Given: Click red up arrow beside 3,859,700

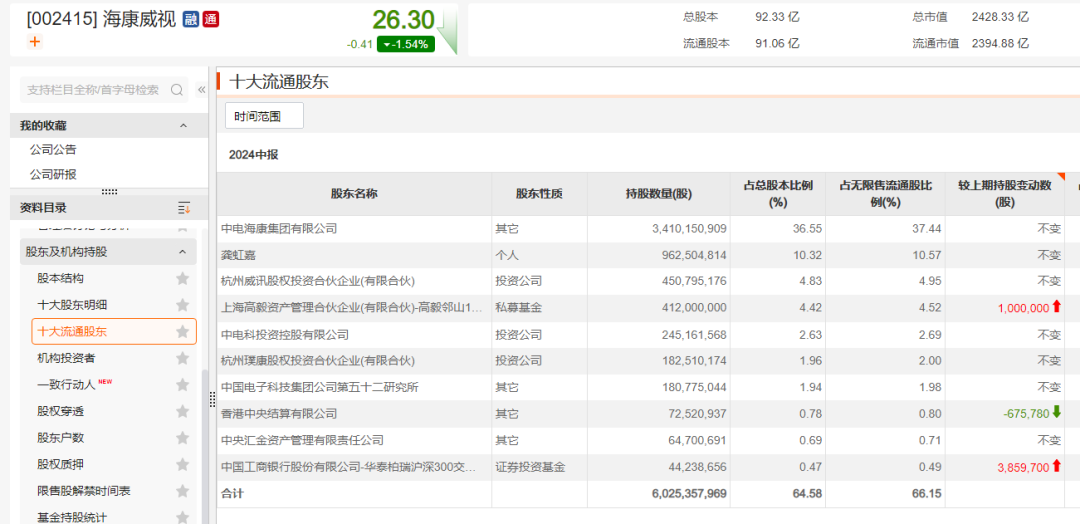Looking at the screenshot, I should (x=1057, y=466).
